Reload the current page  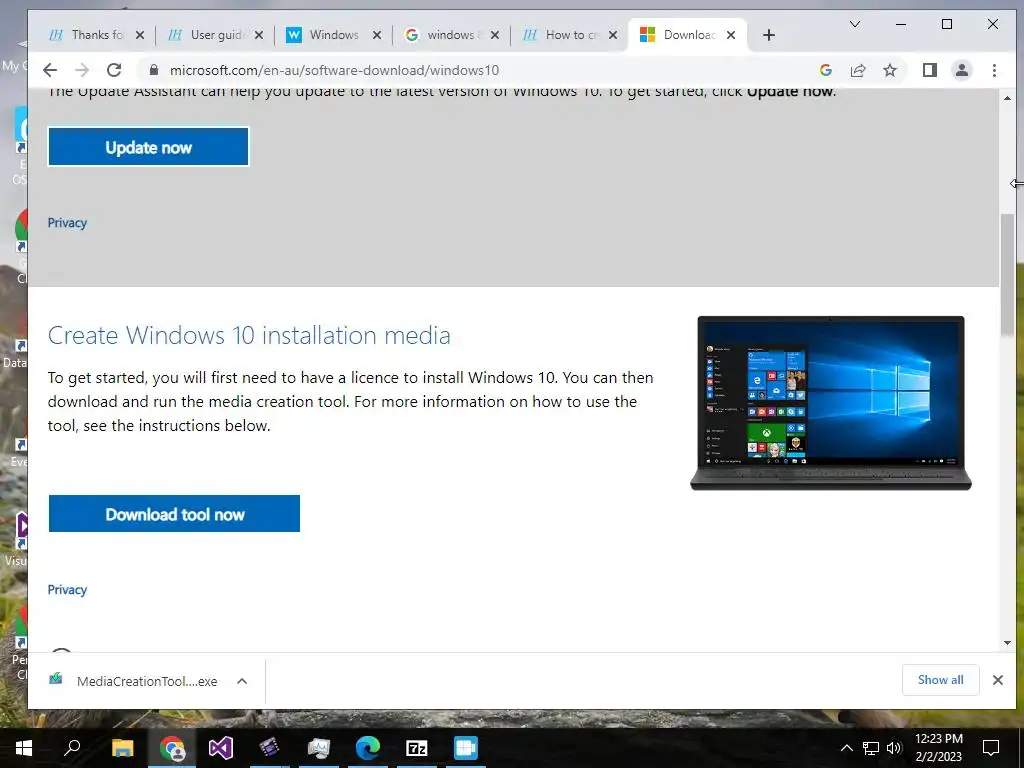coord(114,71)
